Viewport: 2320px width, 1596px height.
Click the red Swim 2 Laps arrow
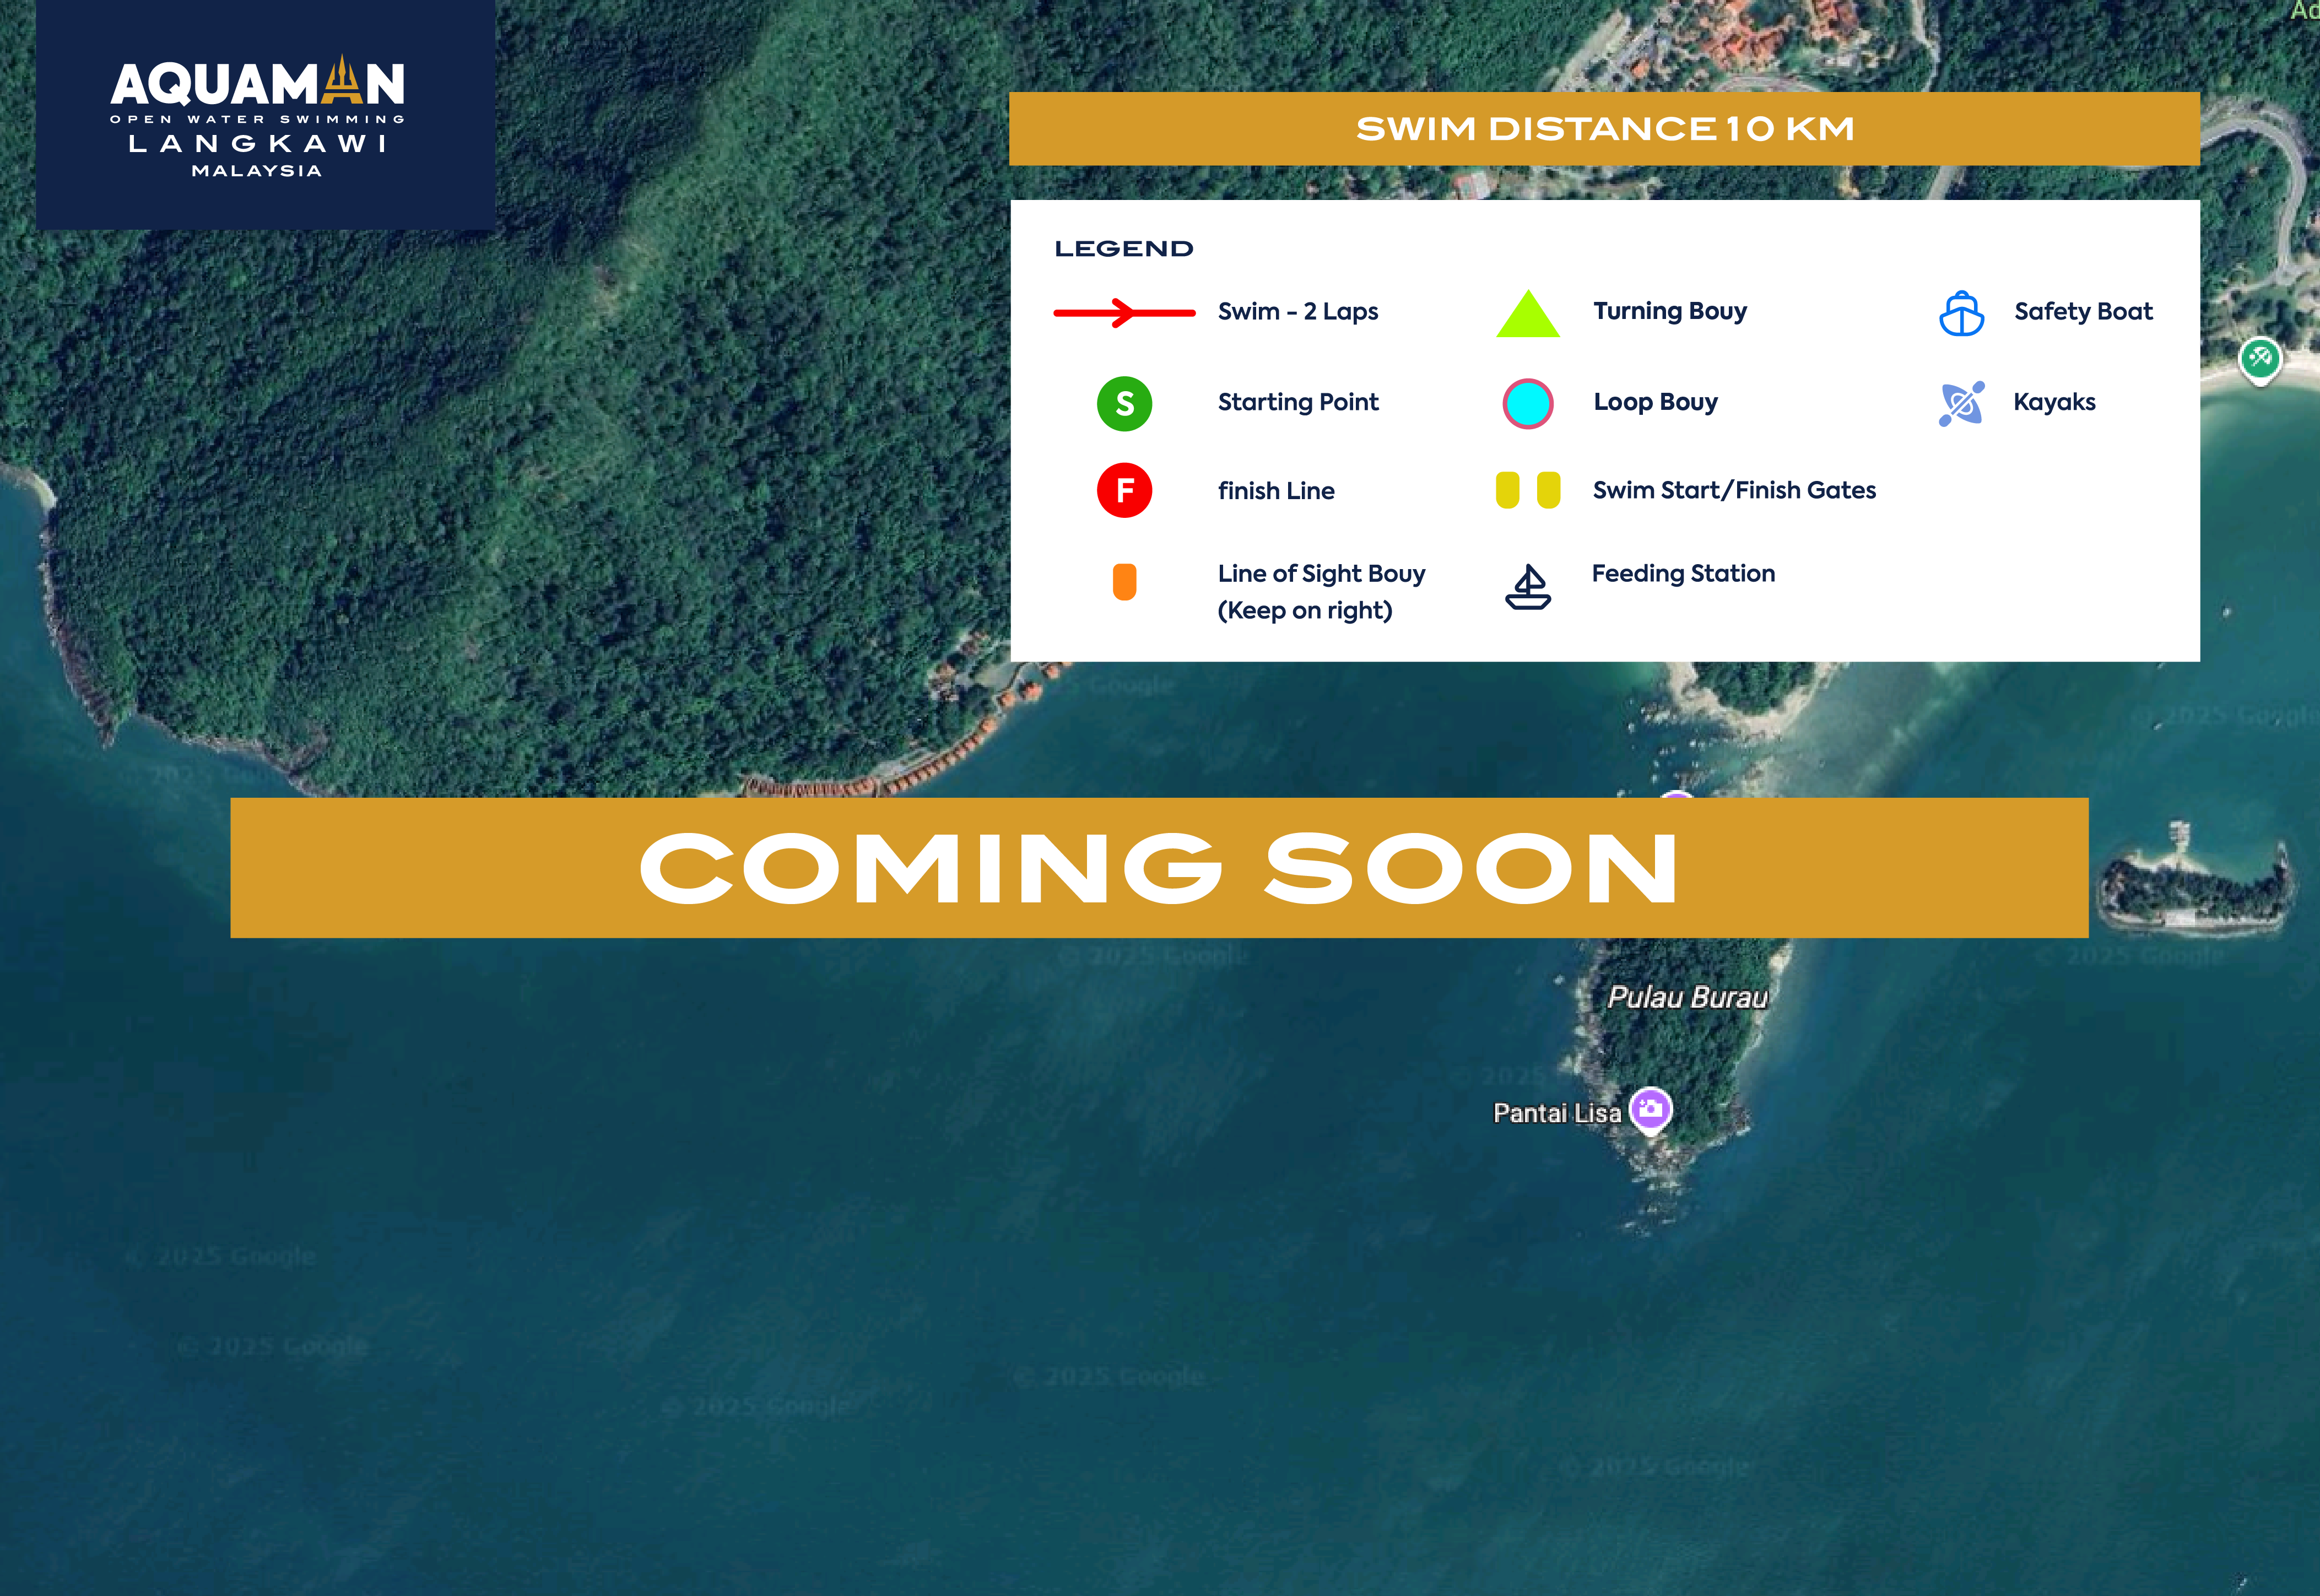pos(1124,313)
